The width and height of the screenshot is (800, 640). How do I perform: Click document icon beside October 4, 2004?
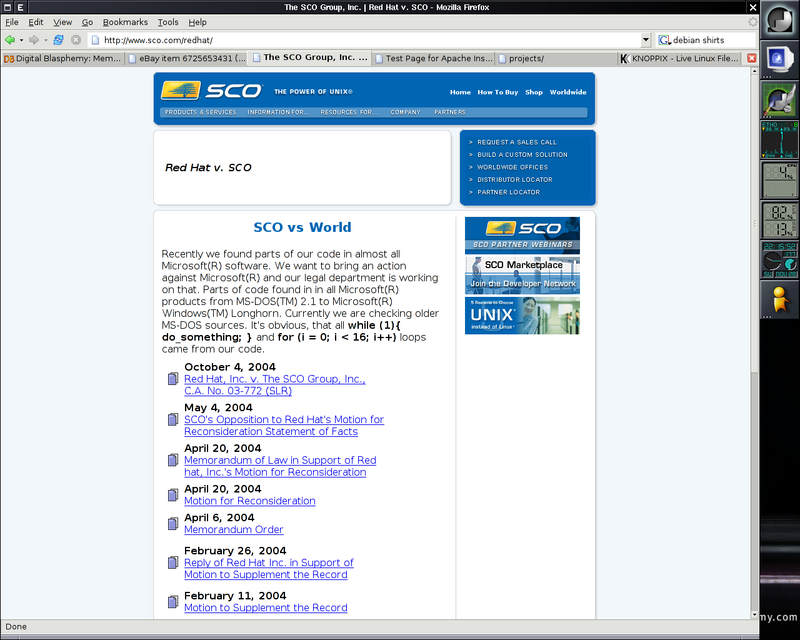tap(173, 379)
